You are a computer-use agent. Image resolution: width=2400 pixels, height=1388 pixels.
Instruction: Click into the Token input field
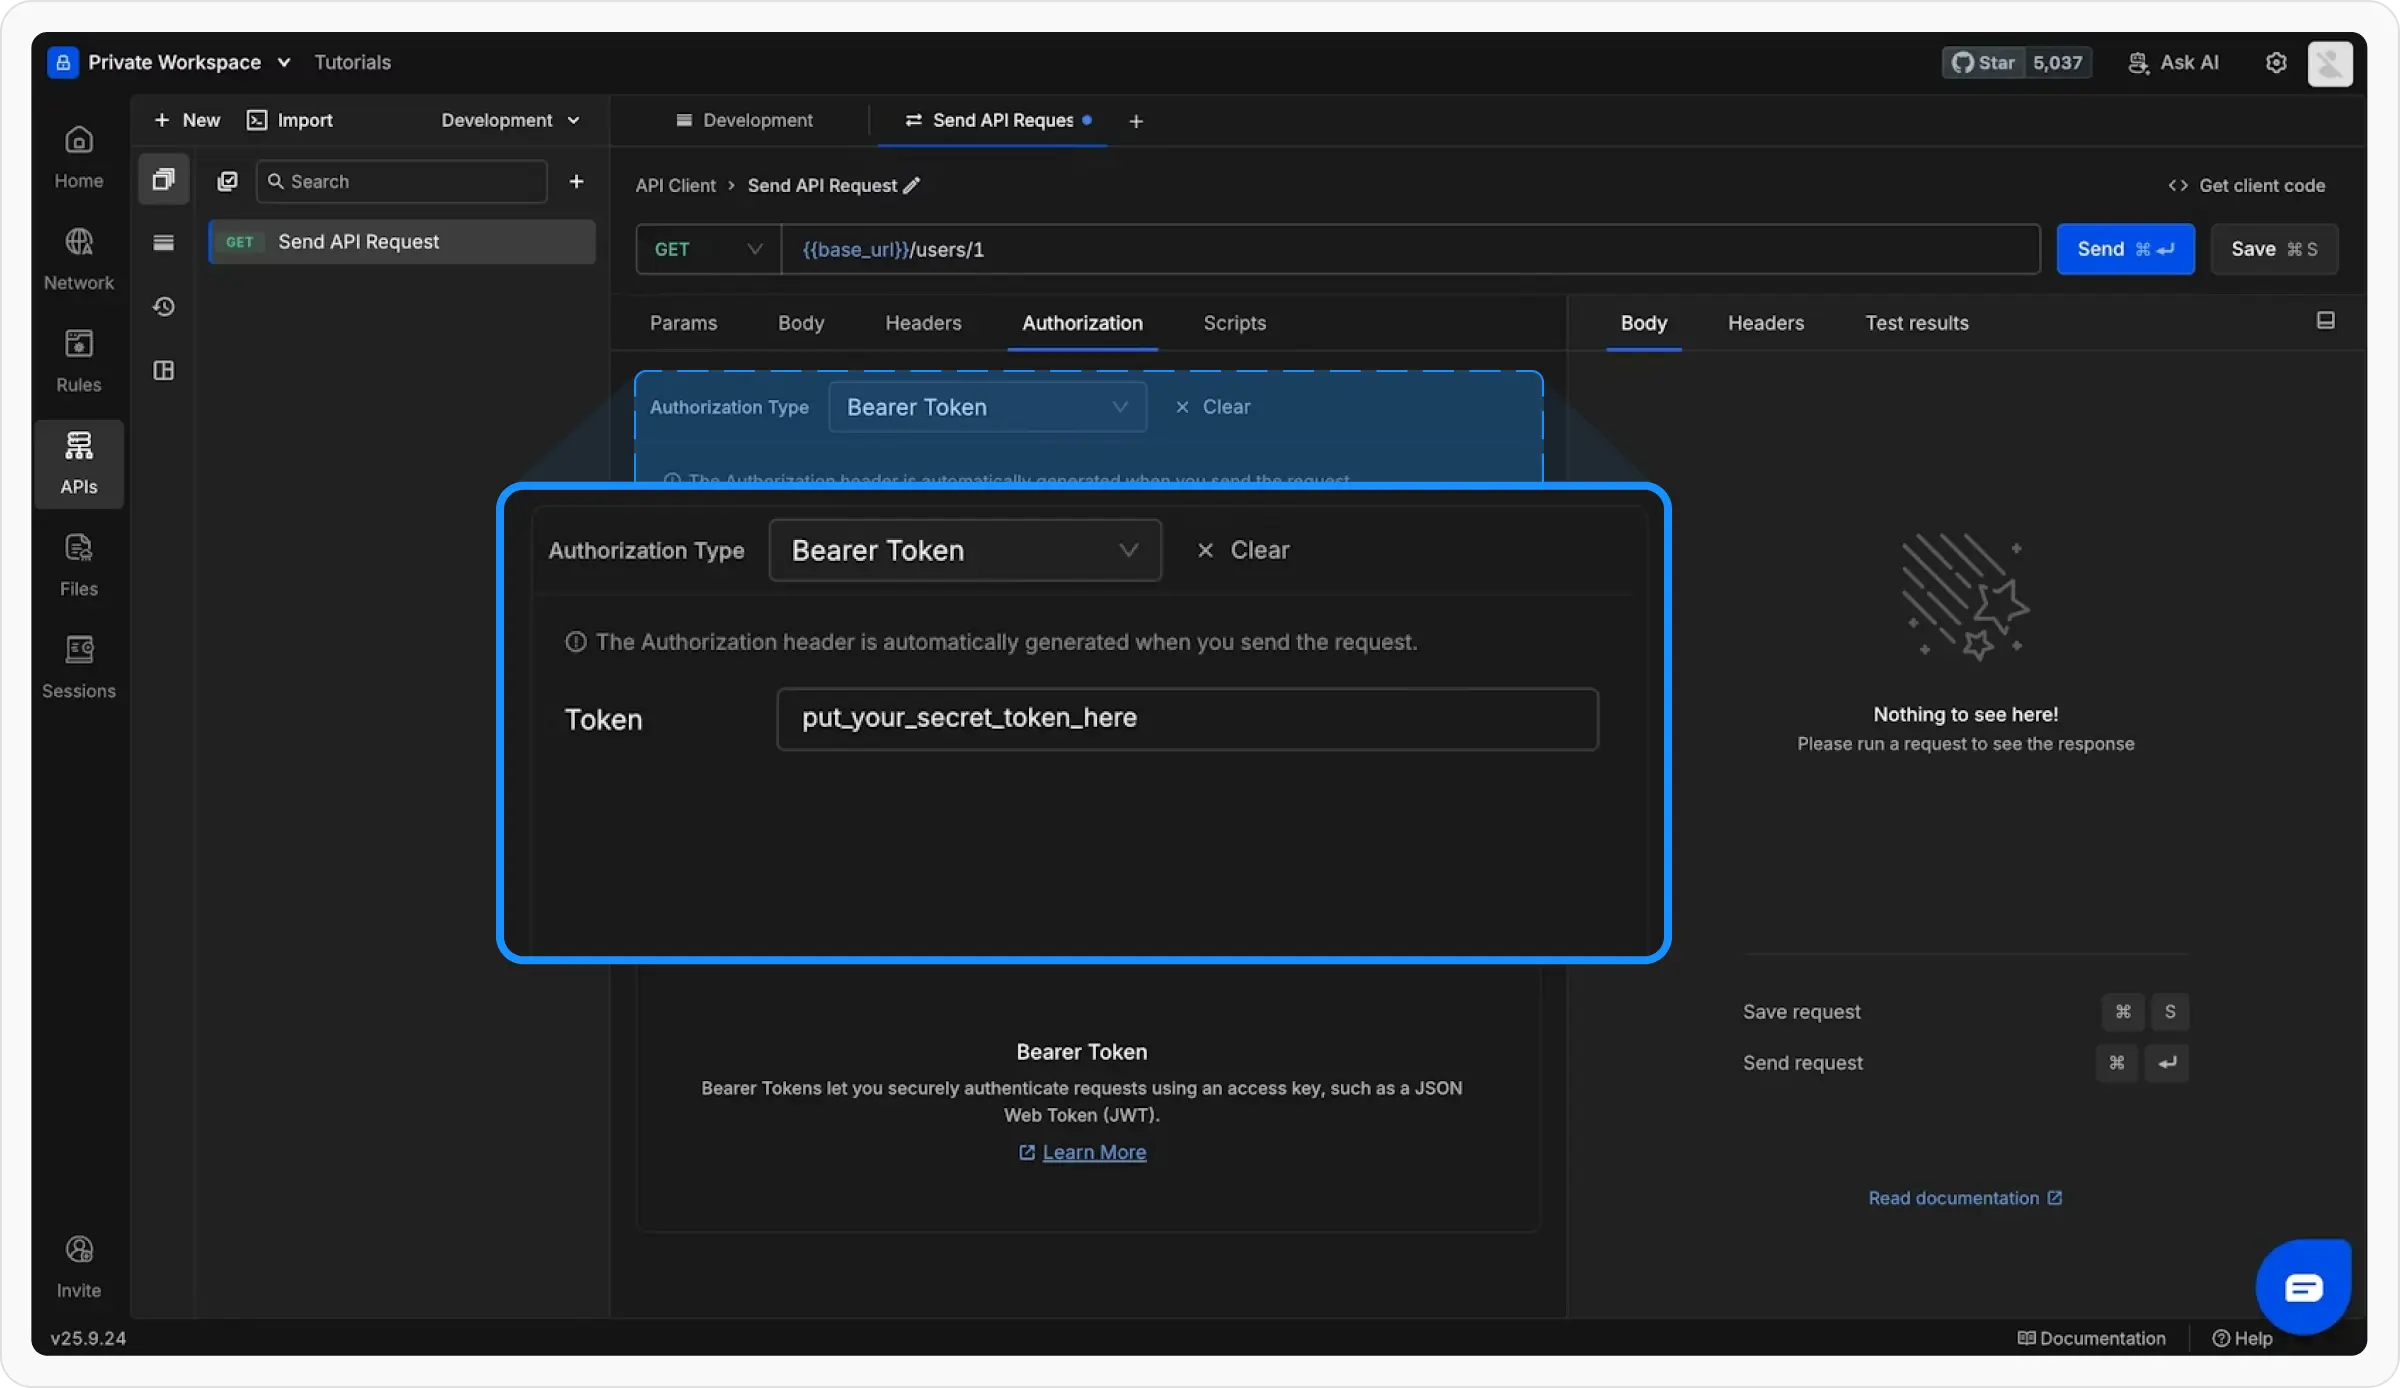[x=1187, y=719]
